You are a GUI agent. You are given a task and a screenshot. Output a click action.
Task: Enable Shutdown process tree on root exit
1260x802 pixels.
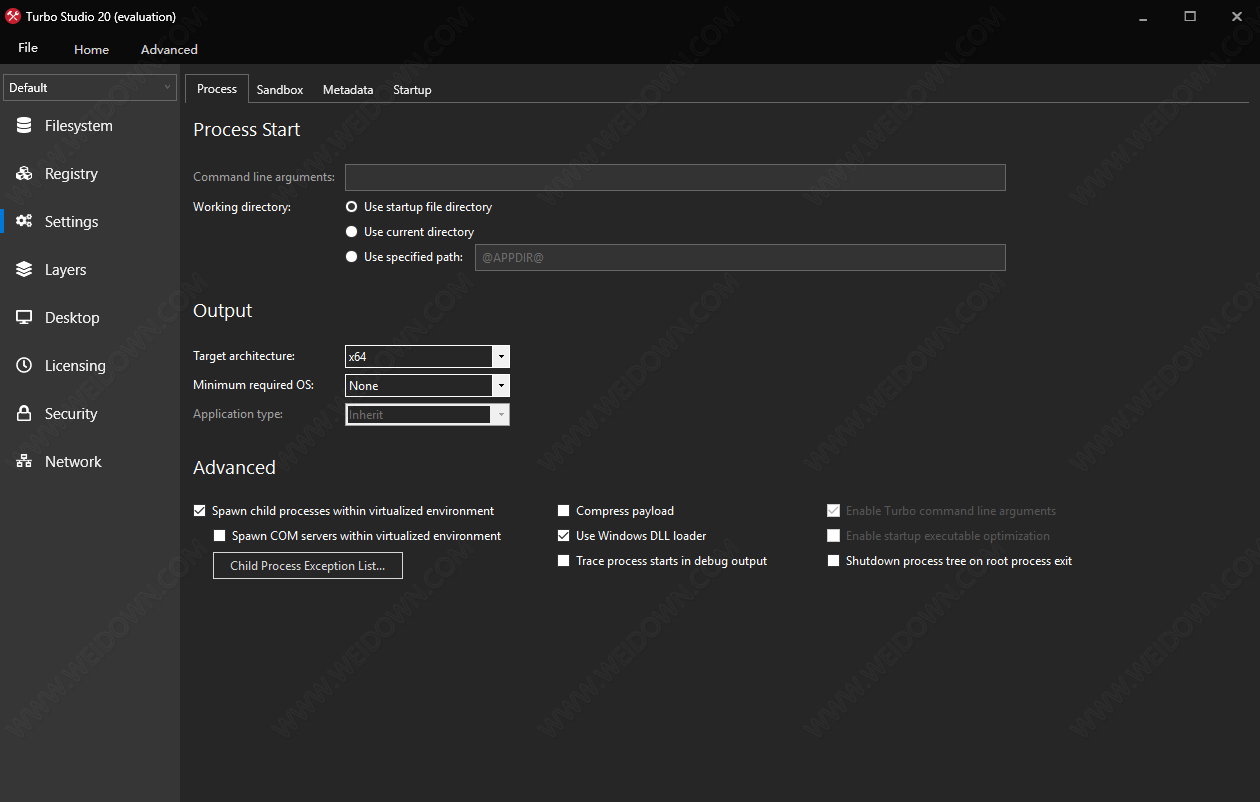coord(833,561)
